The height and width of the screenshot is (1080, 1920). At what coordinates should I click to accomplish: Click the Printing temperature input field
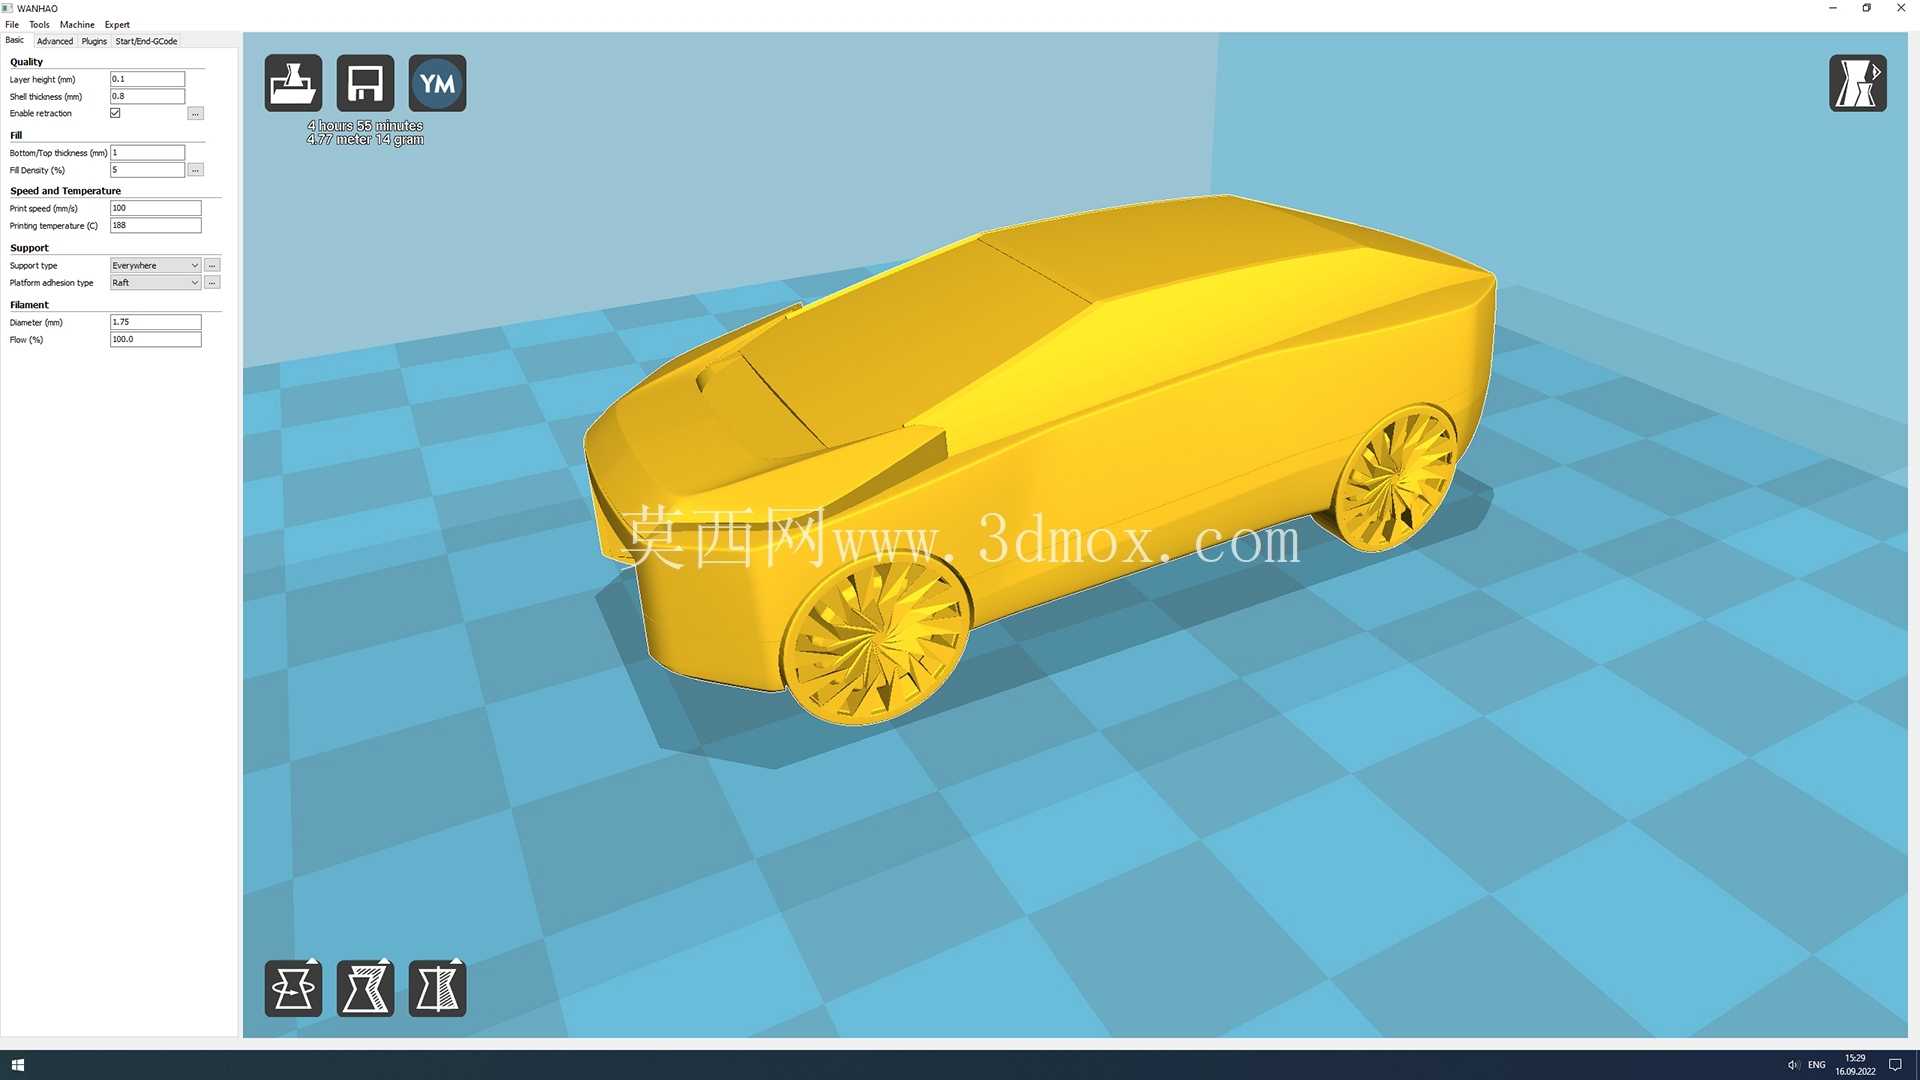tap(155, 225)
